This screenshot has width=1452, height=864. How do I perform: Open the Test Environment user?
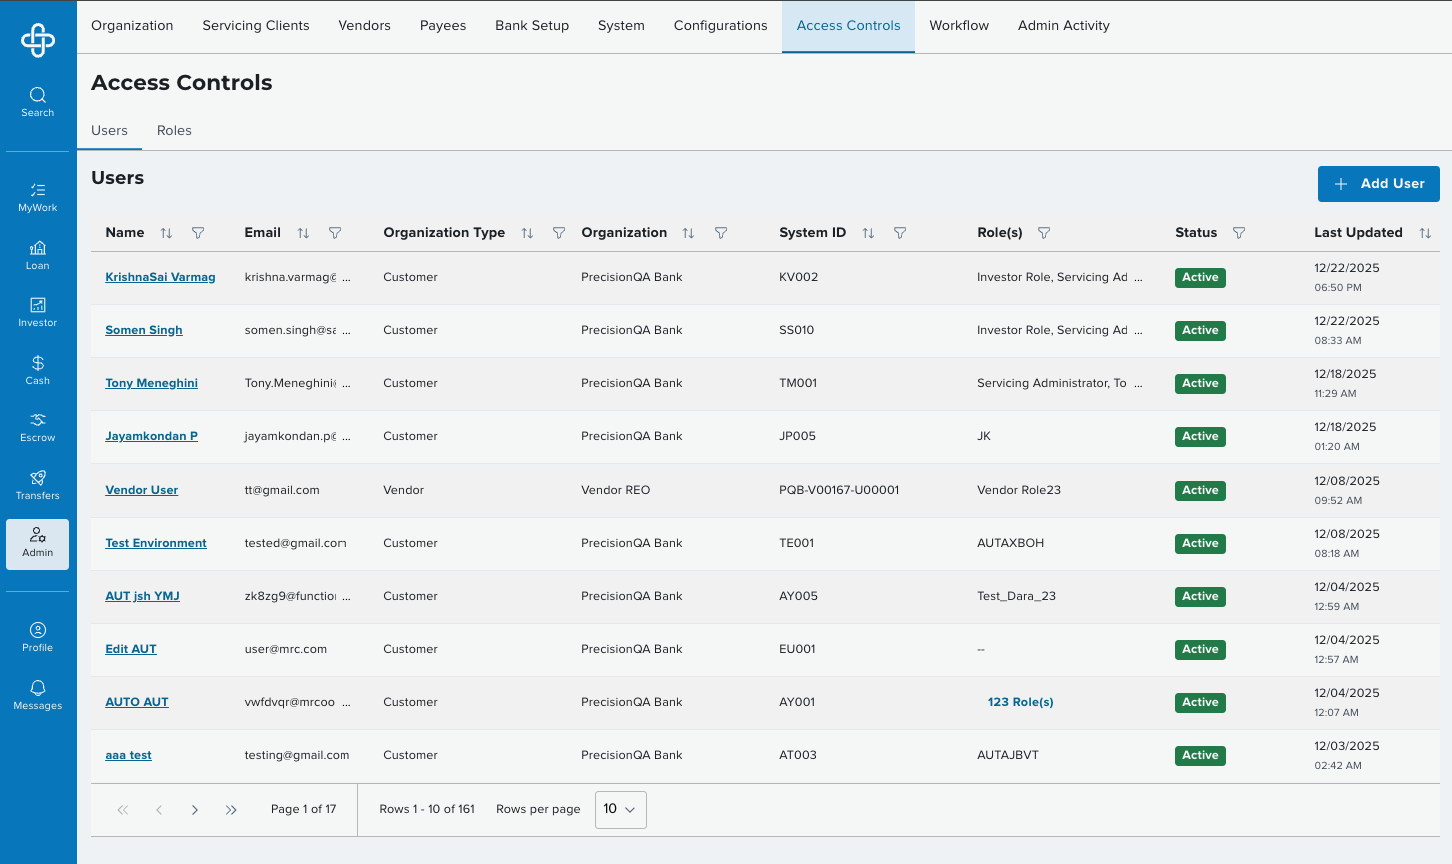[156, 543]
